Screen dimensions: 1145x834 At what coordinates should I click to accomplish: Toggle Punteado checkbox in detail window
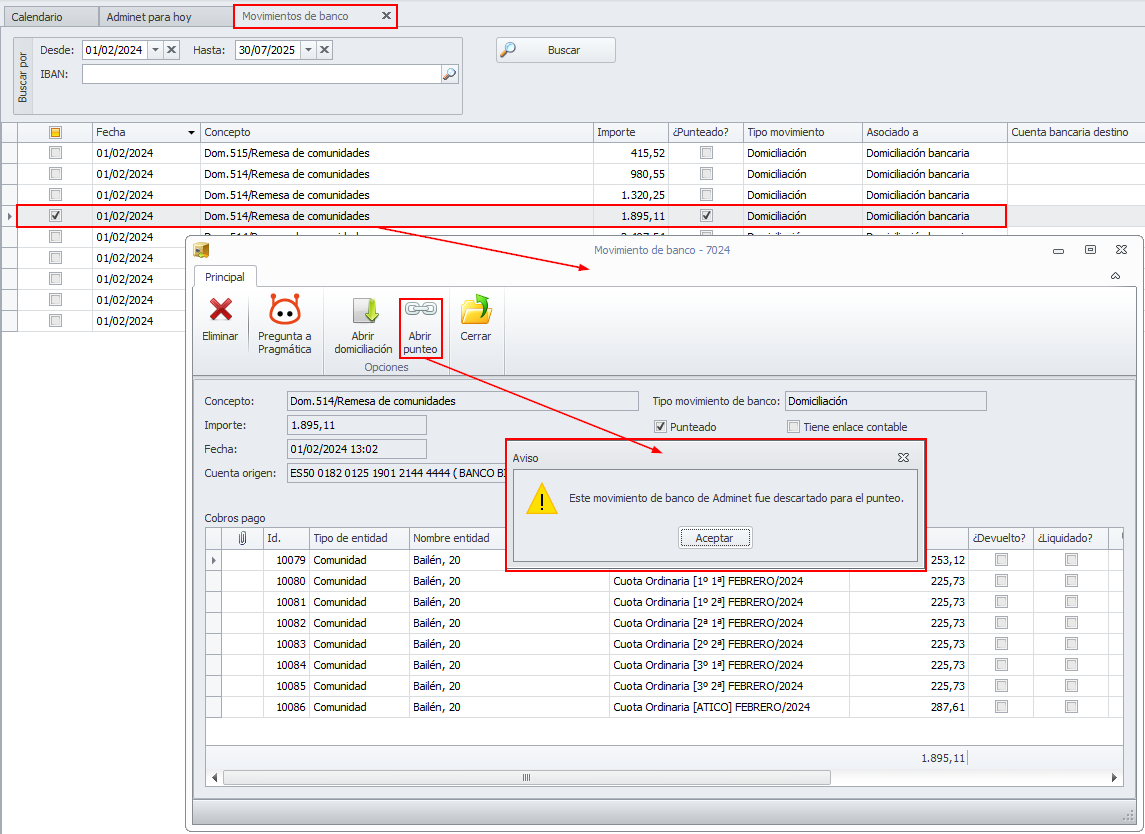click(x=660, y=426)
